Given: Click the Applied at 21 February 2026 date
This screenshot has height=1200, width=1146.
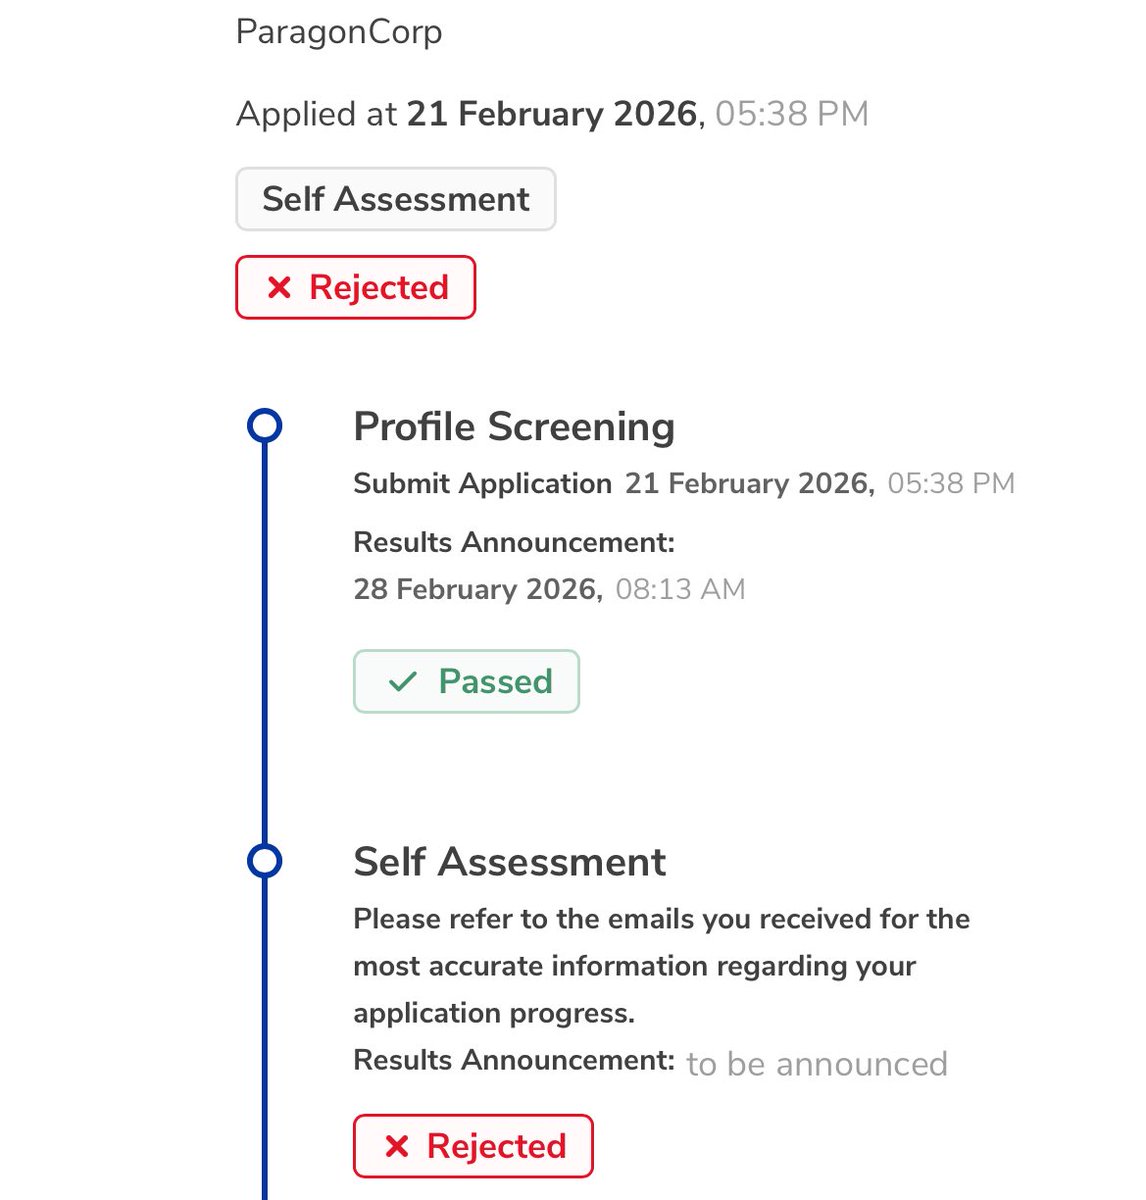Looking at the screenshot, I should [x=551, y=114].
